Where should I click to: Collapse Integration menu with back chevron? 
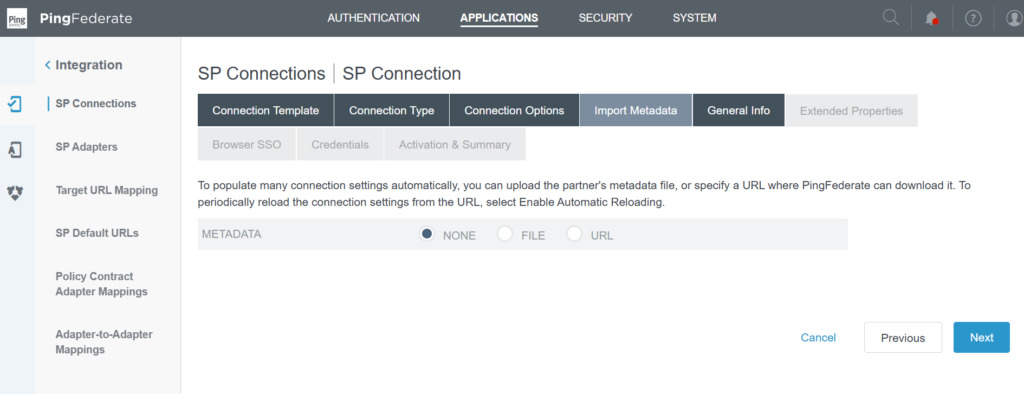[x=47, y=65]
